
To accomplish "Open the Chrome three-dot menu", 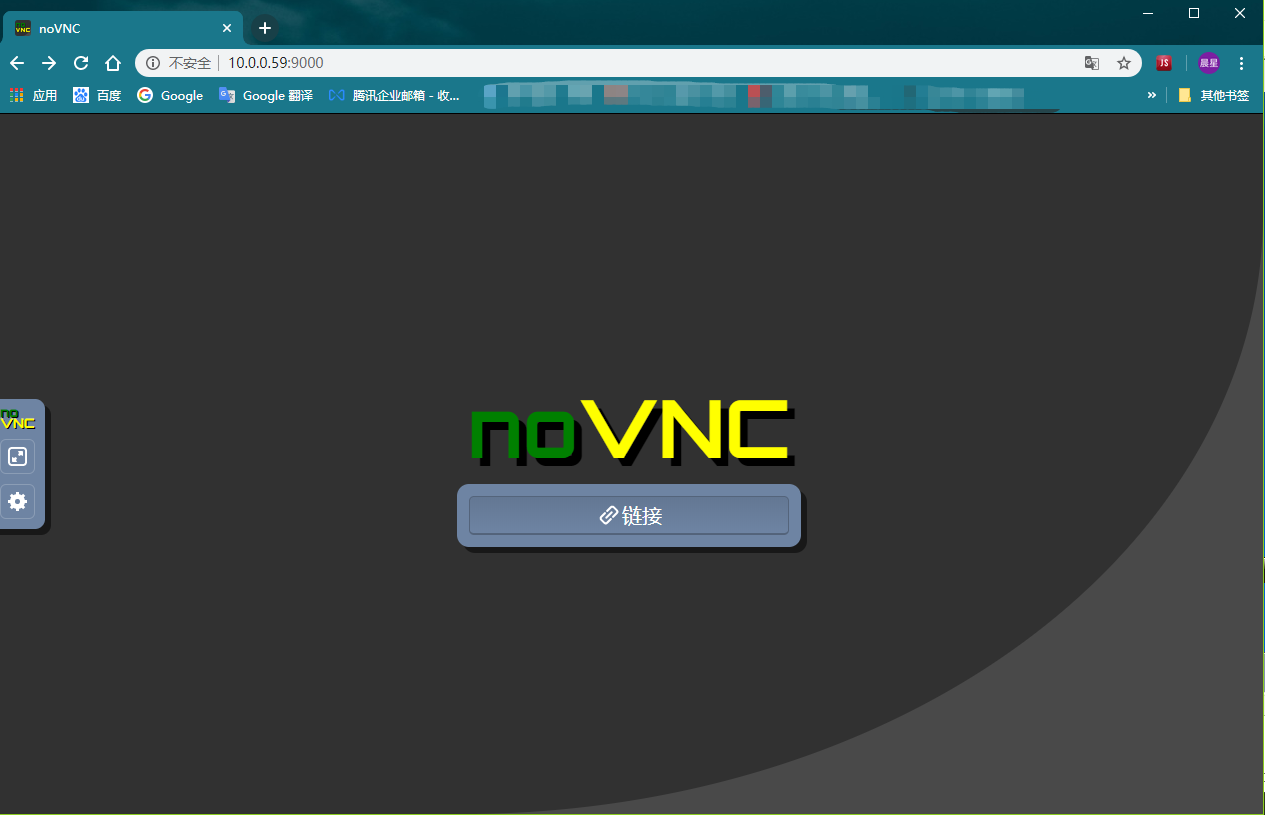I will [x=1242, y=63].
